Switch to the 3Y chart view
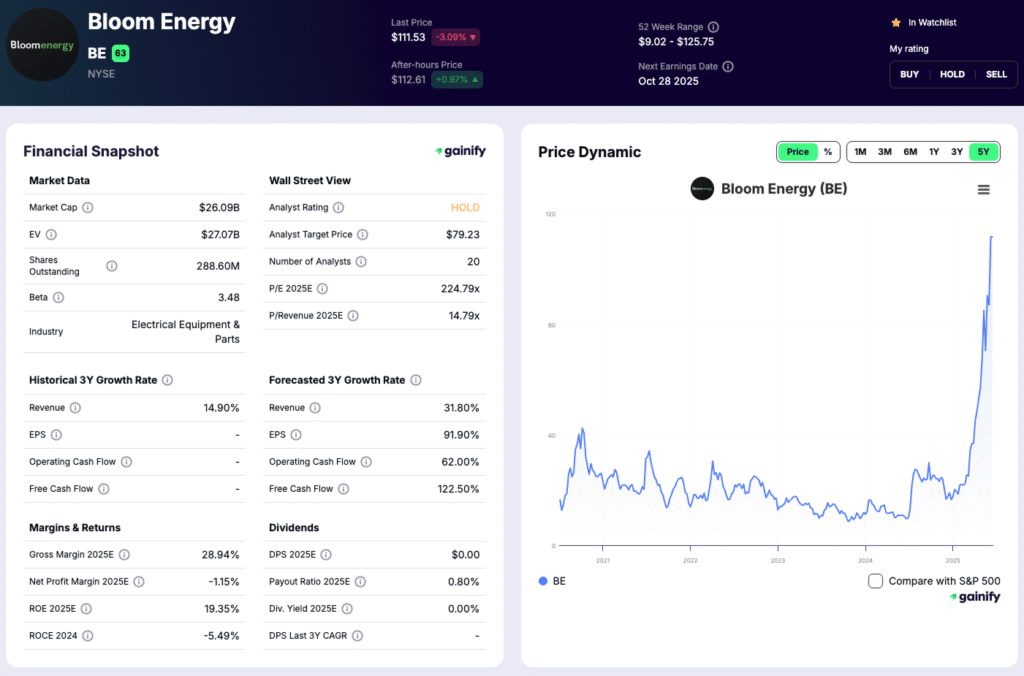Viewport: 1024px width, 676px height. click(958, 152)
